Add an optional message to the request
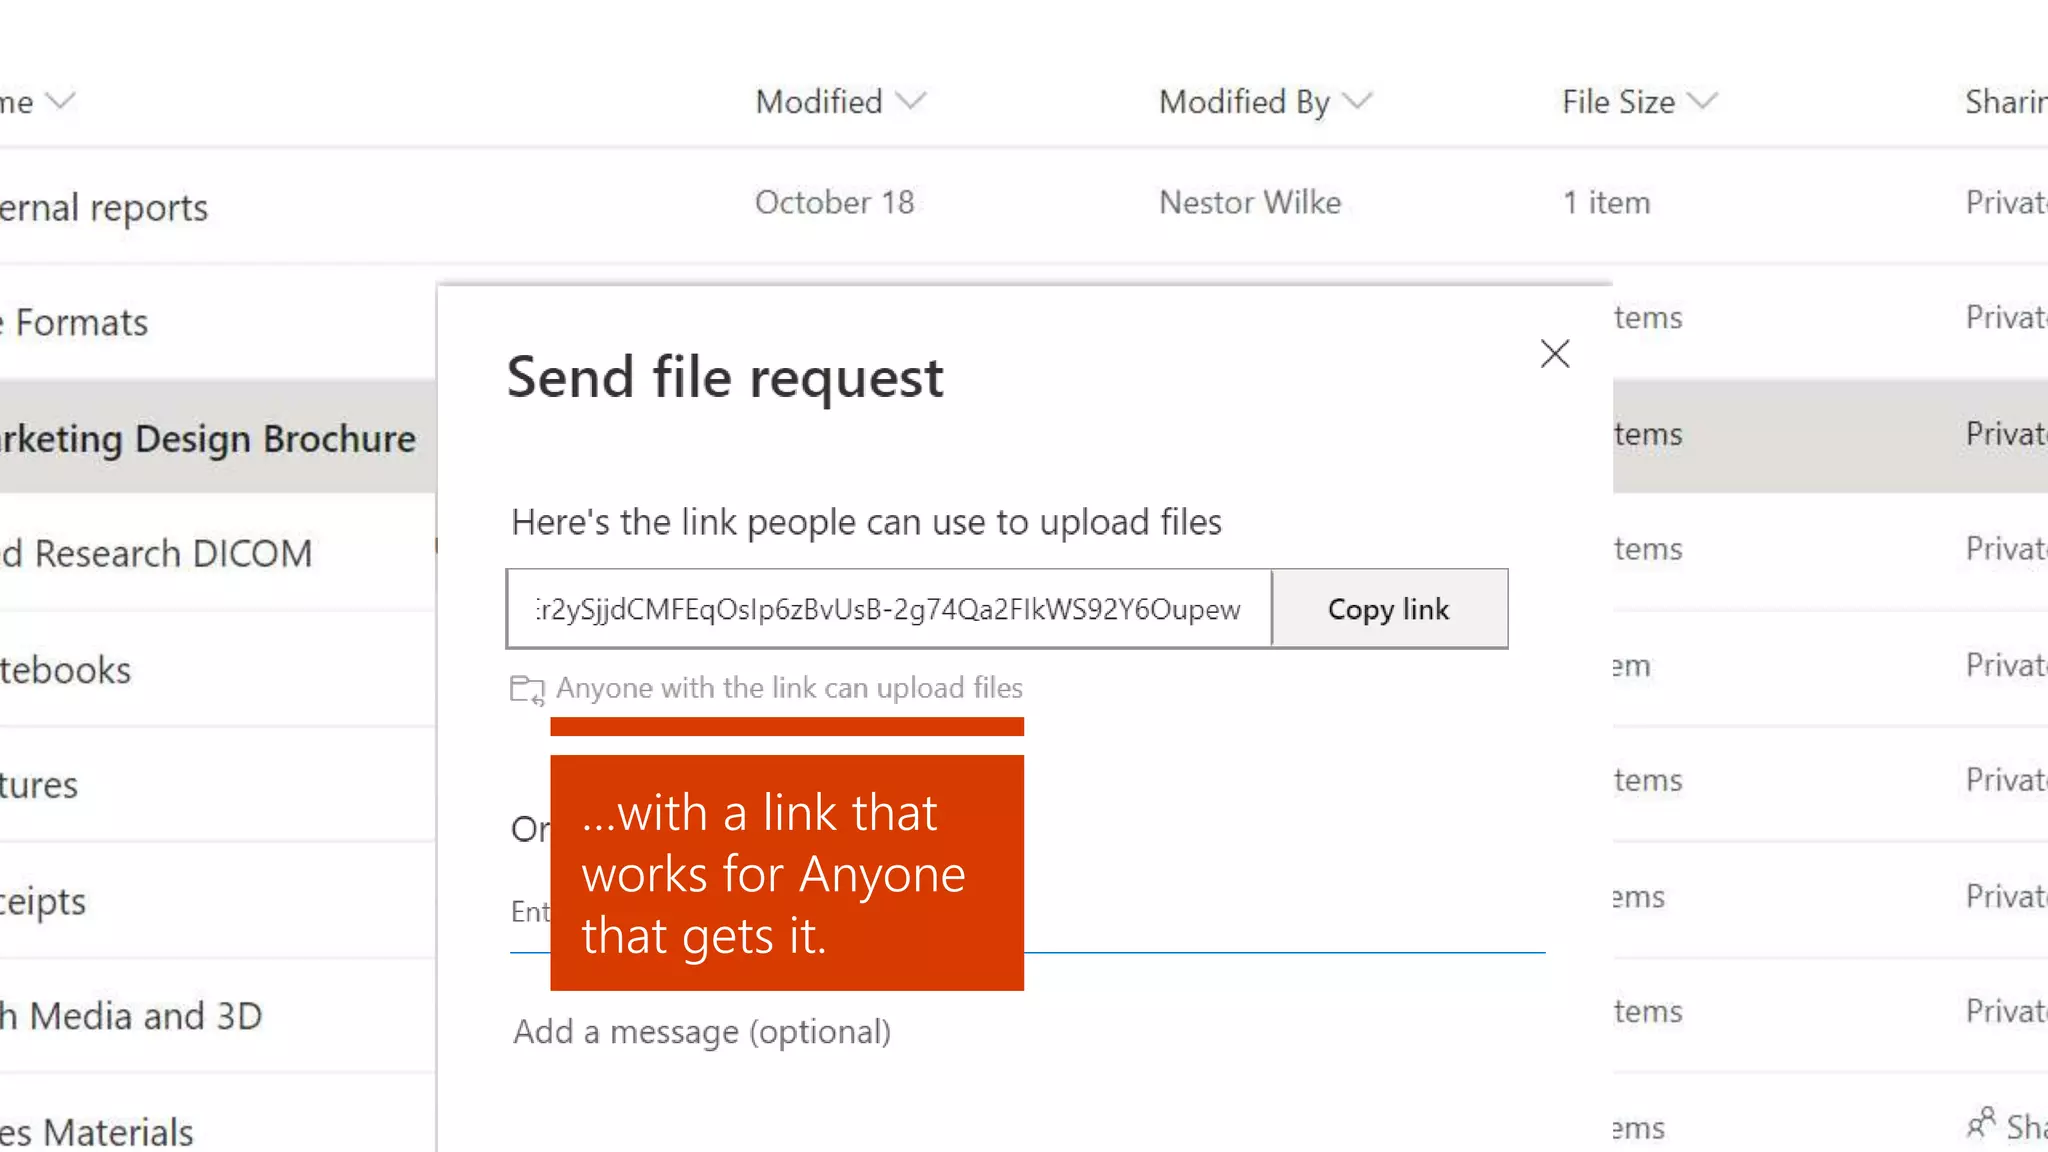2048x1152 pixels. coord(702,1031)
